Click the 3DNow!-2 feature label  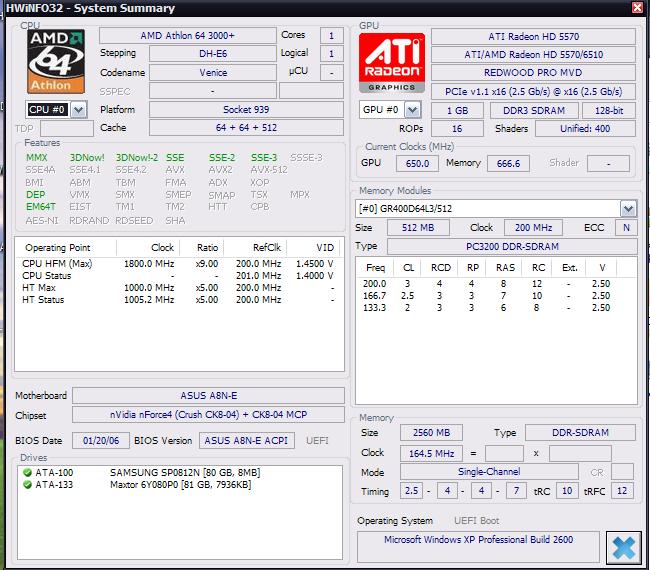click(137, 158)
